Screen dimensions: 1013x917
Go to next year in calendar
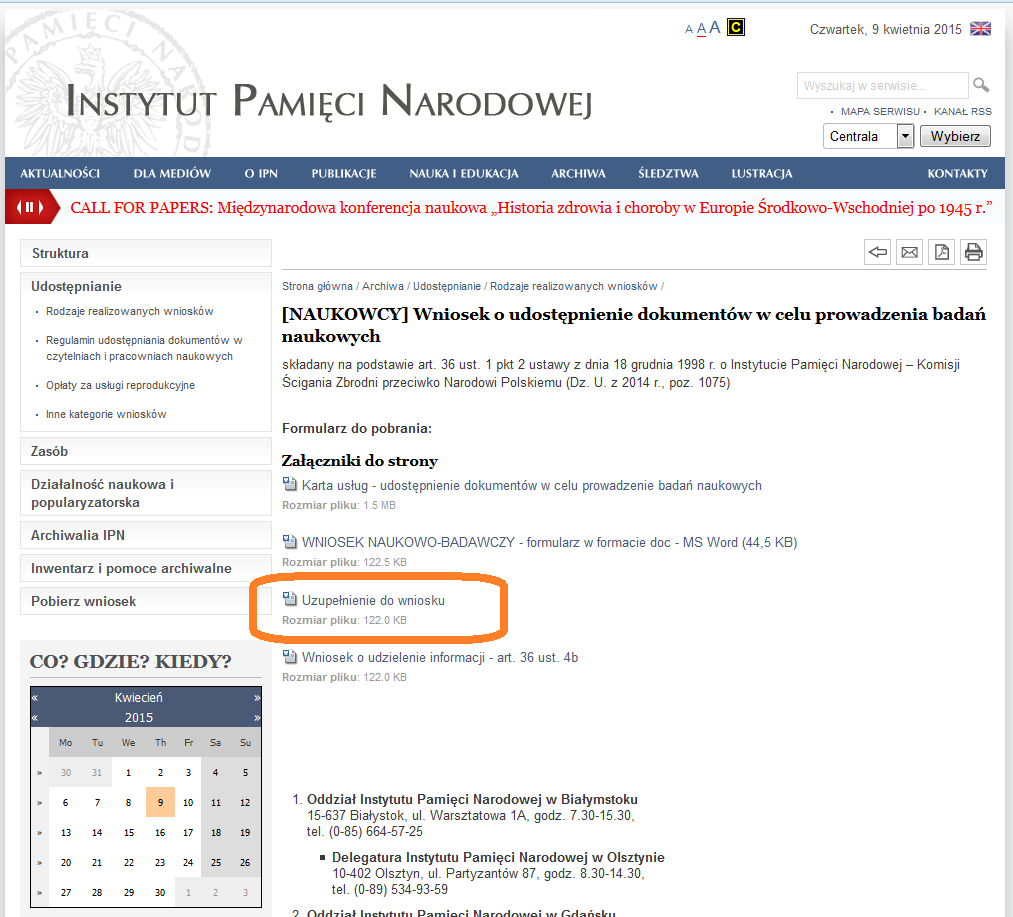[257, 718]
